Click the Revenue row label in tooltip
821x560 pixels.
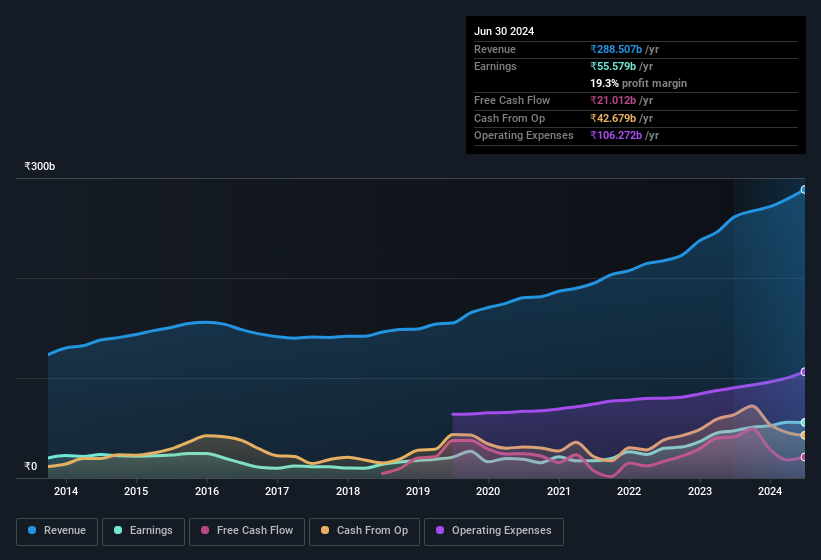click(495, 49)
